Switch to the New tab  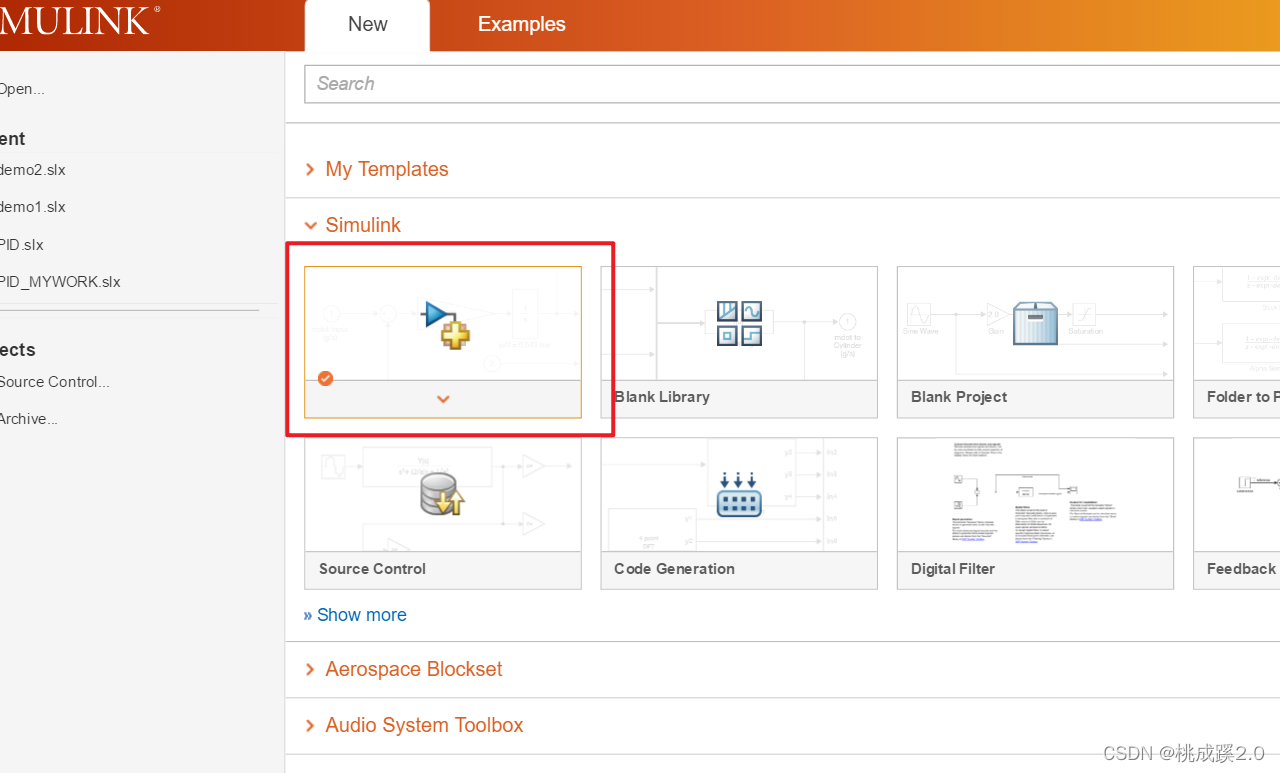(367, 25)
